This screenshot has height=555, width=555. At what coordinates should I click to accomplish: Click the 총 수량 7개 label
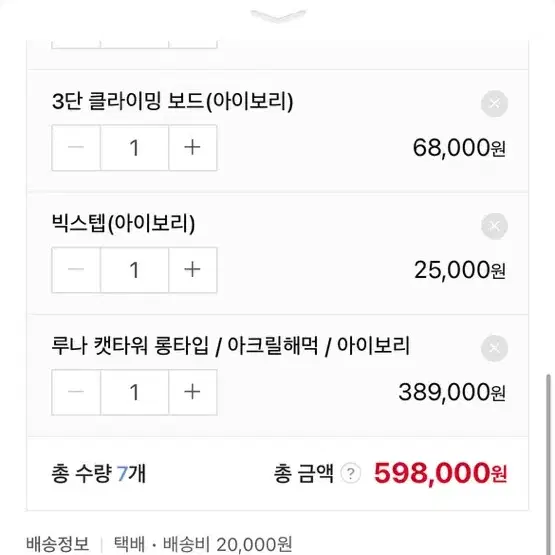pos(98,473)
